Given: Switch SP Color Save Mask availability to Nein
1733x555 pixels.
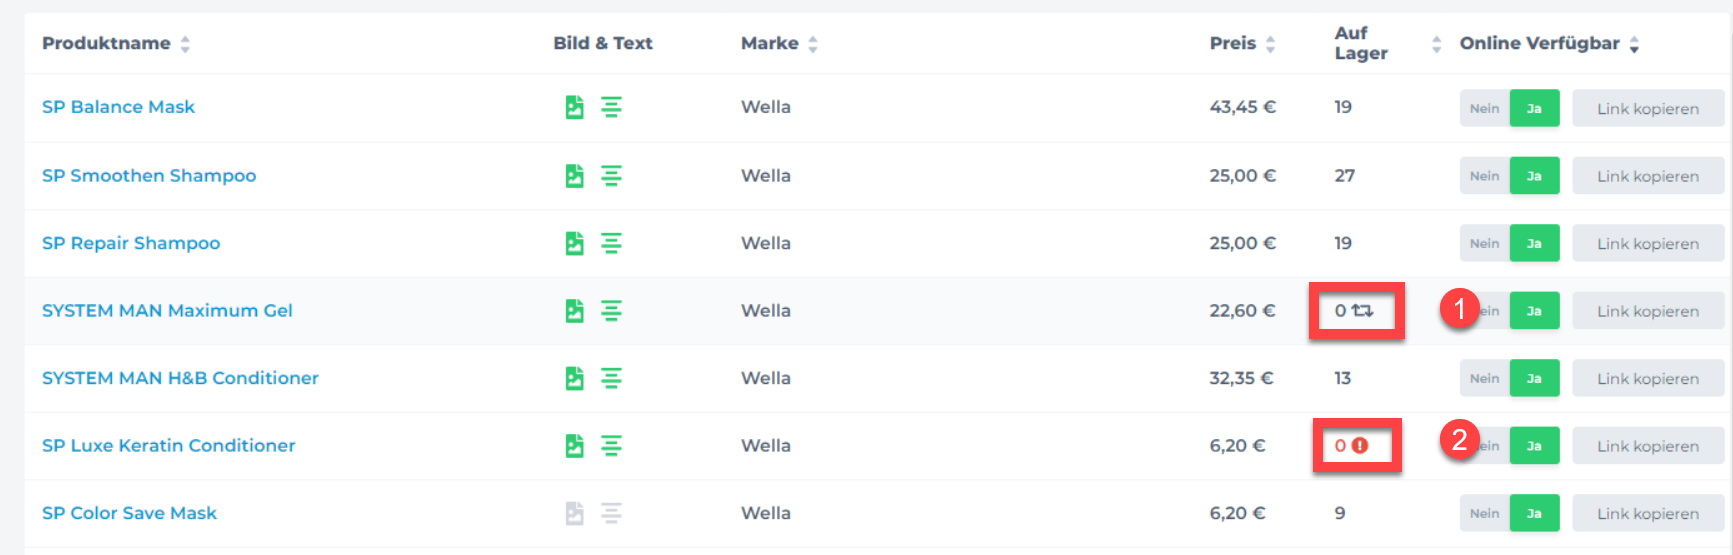Looking at the screenshot, I should click(1484, 513).
